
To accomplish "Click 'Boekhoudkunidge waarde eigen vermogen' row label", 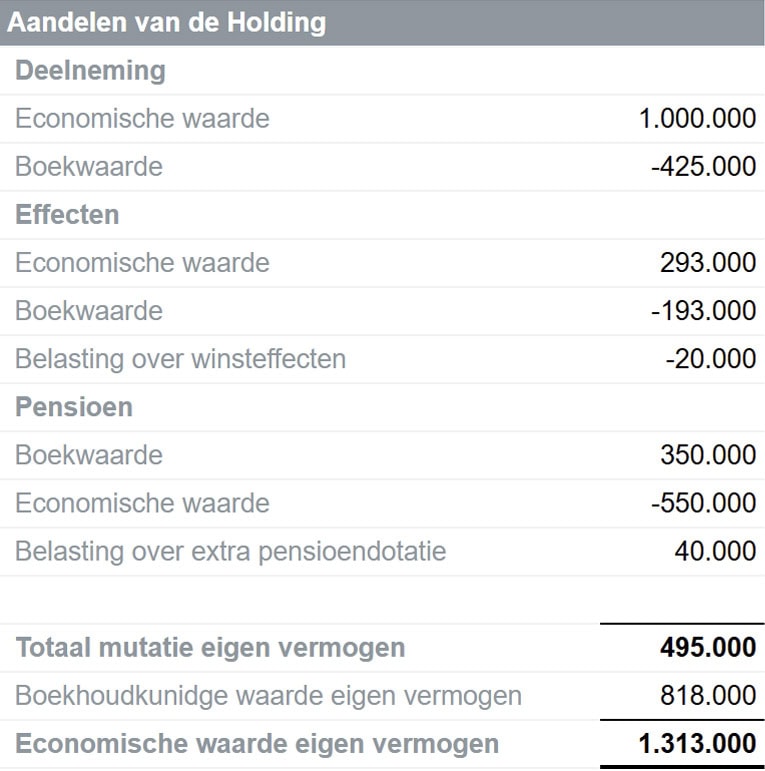I will (268, 695).
